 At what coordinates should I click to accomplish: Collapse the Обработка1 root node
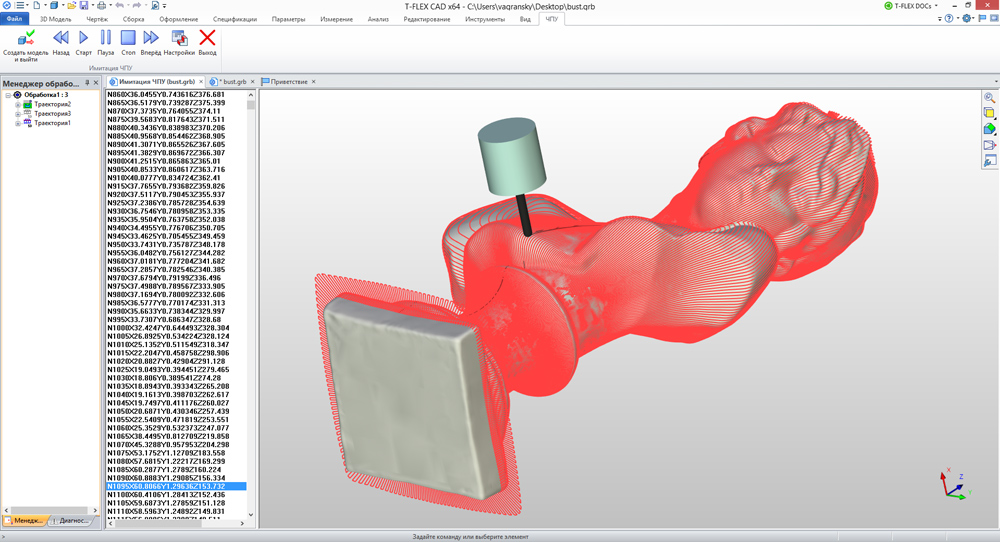pyautogui.click(x=8, y=95)
